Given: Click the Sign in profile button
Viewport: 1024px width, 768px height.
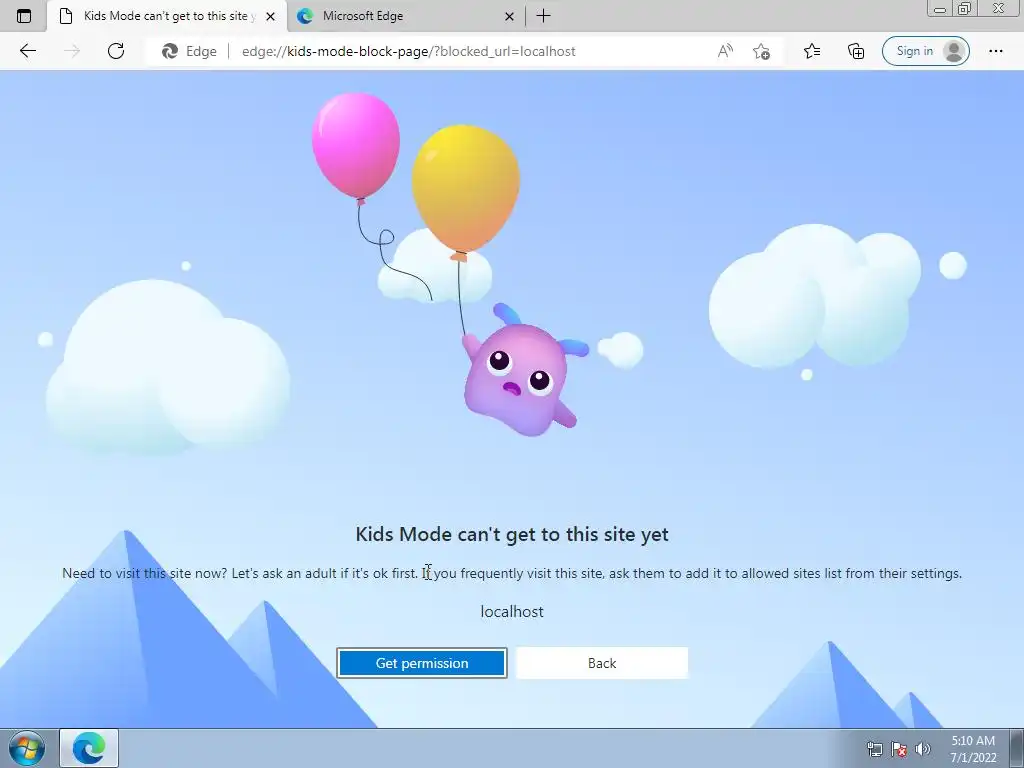Looking at the screenshot, I should click(x=925, y=51).
